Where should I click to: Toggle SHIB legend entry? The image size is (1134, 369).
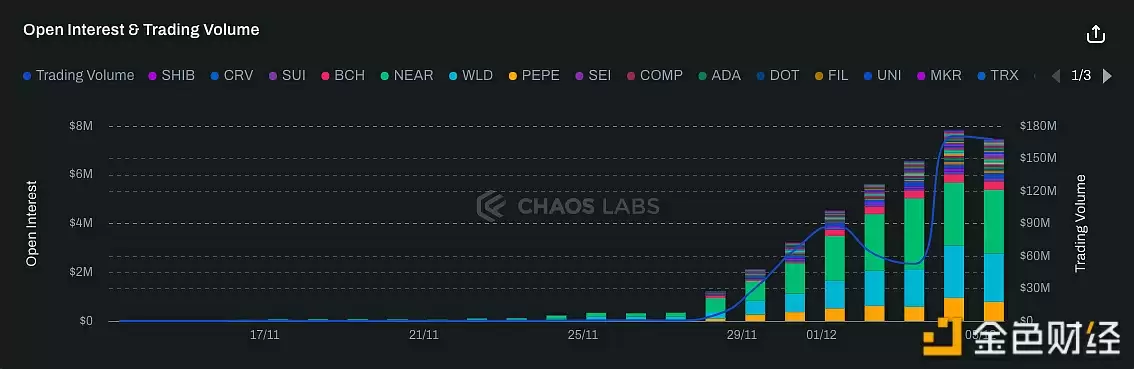point(171,75)
